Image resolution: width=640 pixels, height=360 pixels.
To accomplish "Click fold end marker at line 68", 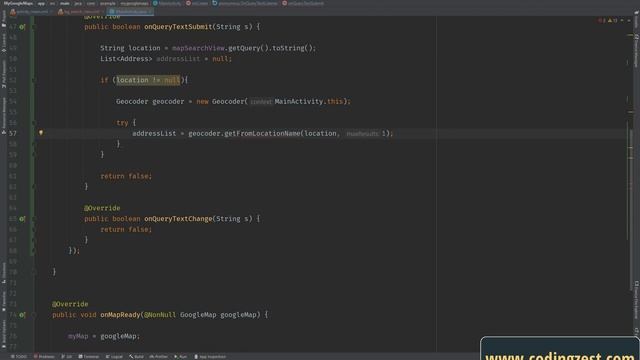I will click(x=34, y=251).
